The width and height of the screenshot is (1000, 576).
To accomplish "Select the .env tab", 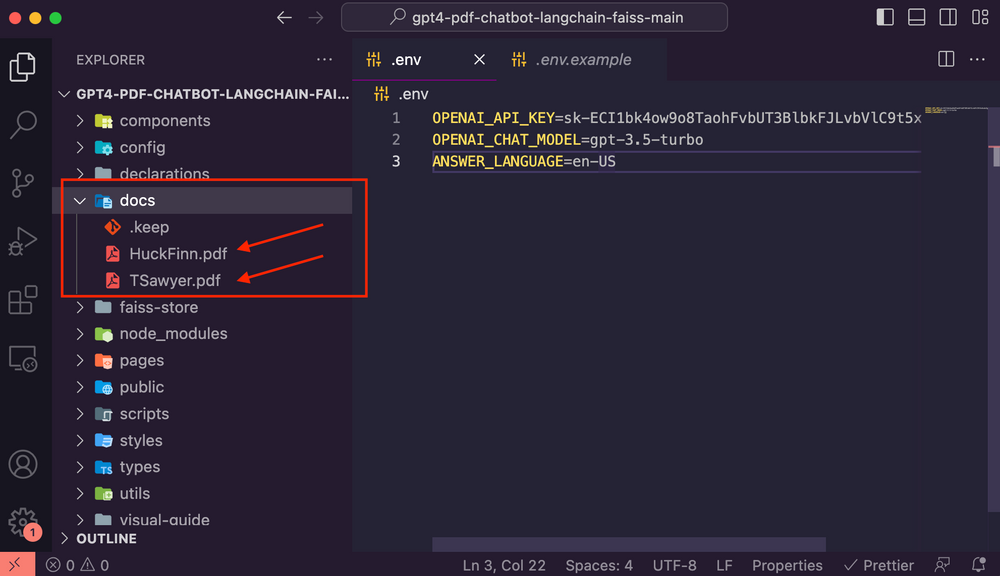I will [x=405, y=59].
